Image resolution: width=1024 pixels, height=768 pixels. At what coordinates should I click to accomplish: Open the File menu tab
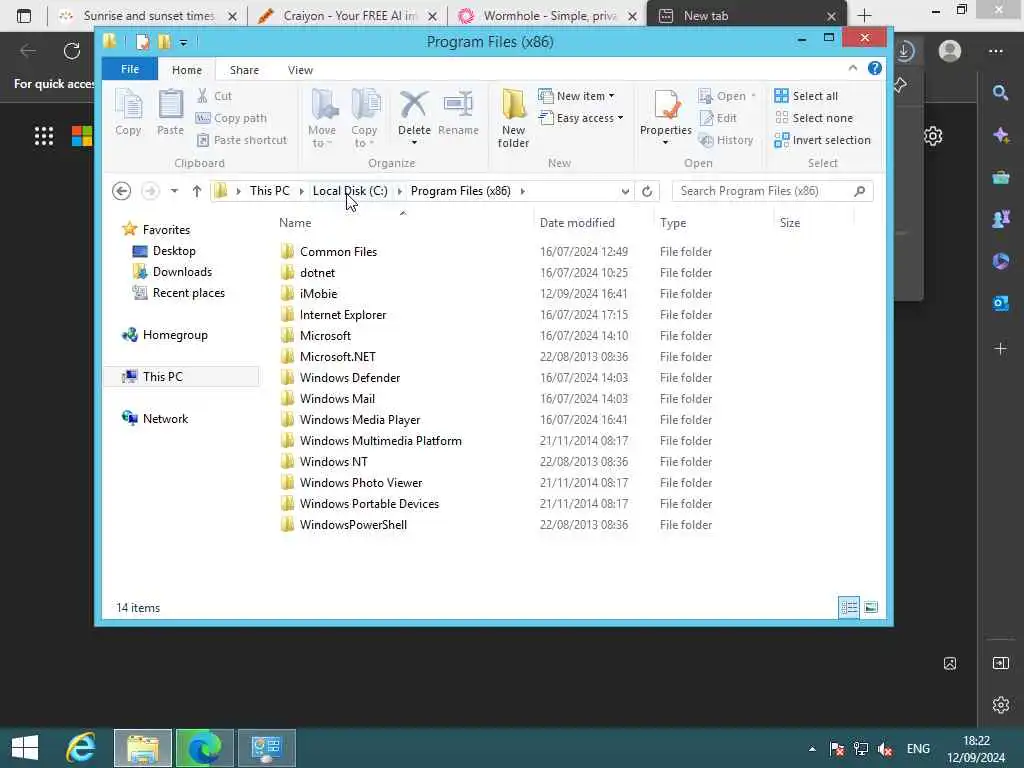[x=129, y=69]
